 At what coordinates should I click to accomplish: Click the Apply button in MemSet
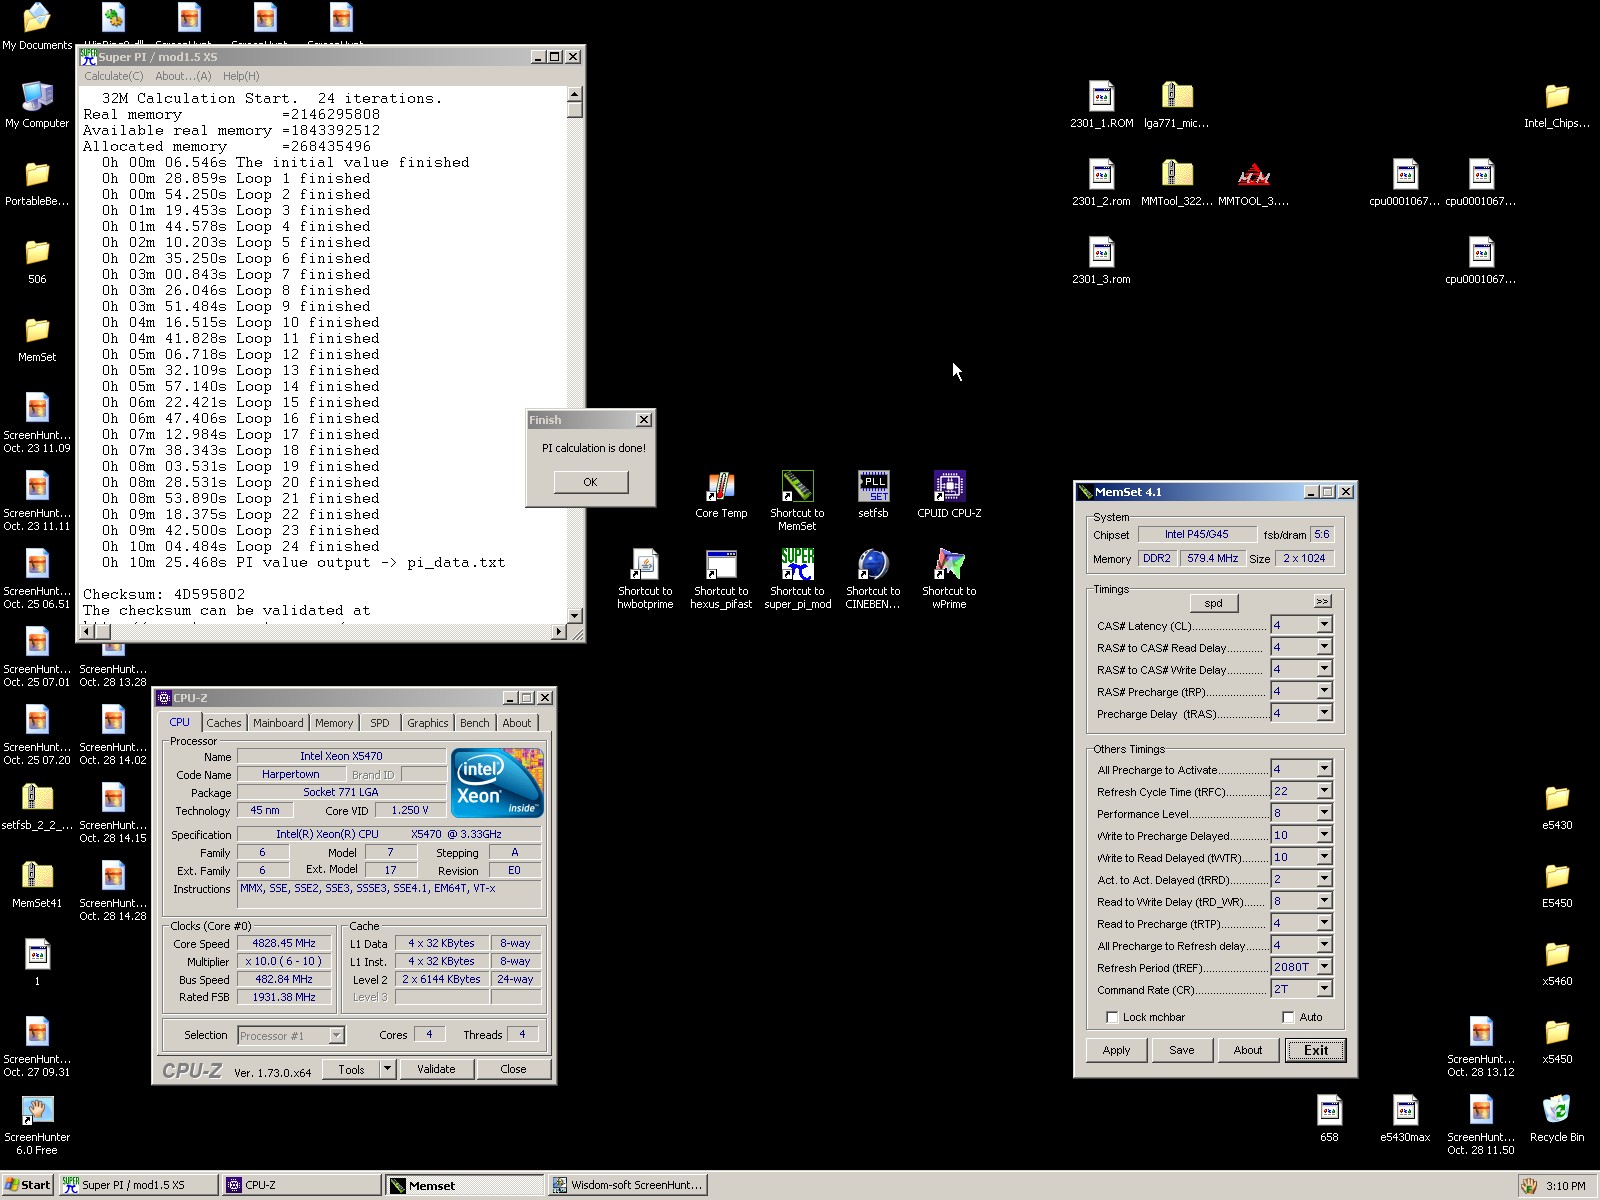click(1116, 1050)
